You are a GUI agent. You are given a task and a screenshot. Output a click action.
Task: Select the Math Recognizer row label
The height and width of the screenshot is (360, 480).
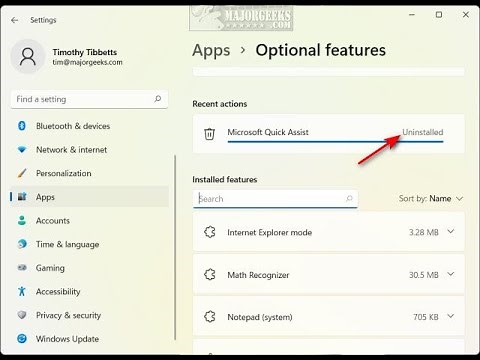pos(258,275)
